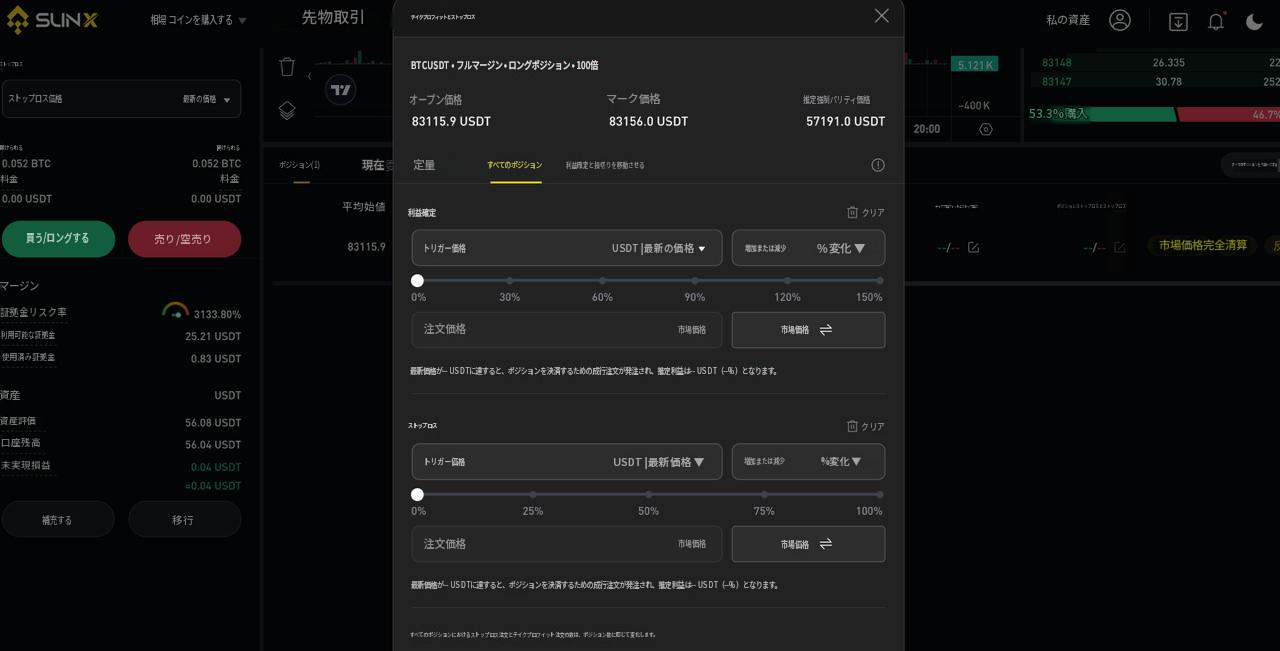
Task: Click the 移行 button
Action: pyautogui.click(x=184, y=519)
